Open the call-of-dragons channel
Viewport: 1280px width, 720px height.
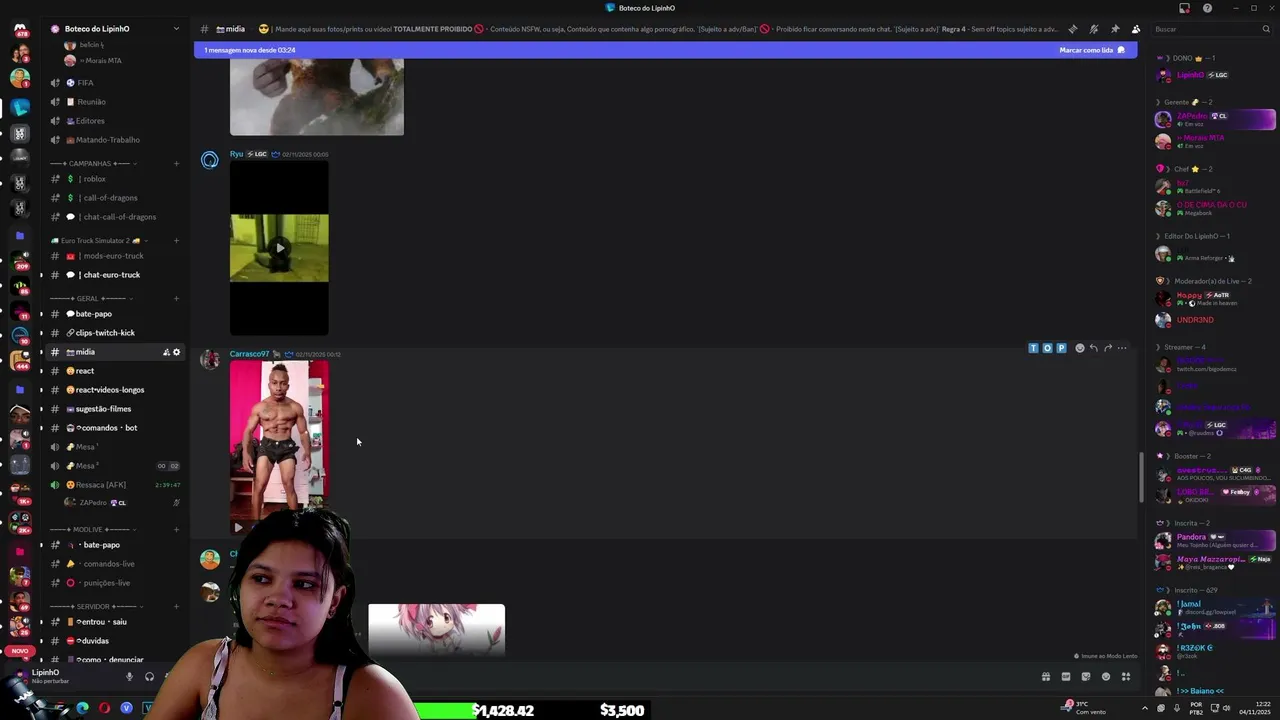(x=115, y=198)
